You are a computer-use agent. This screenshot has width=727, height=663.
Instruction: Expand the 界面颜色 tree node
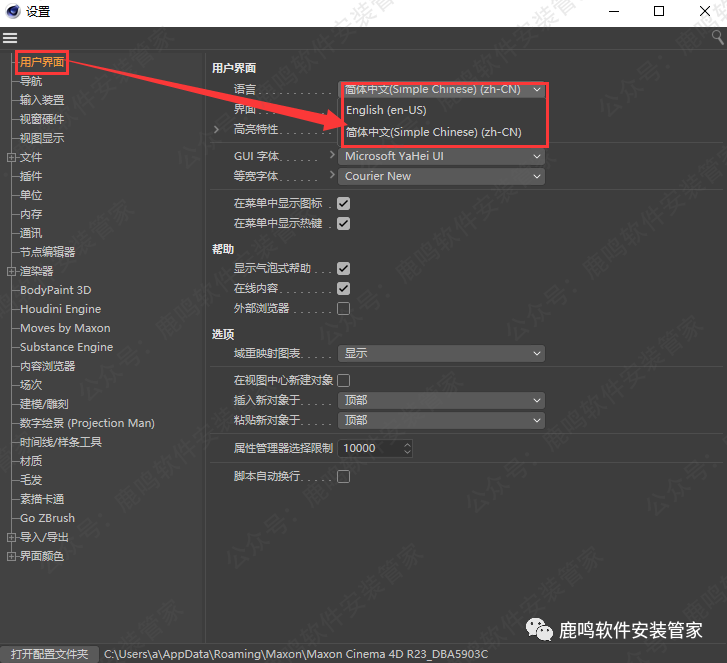pyautogui.click(x=11, y=556)
